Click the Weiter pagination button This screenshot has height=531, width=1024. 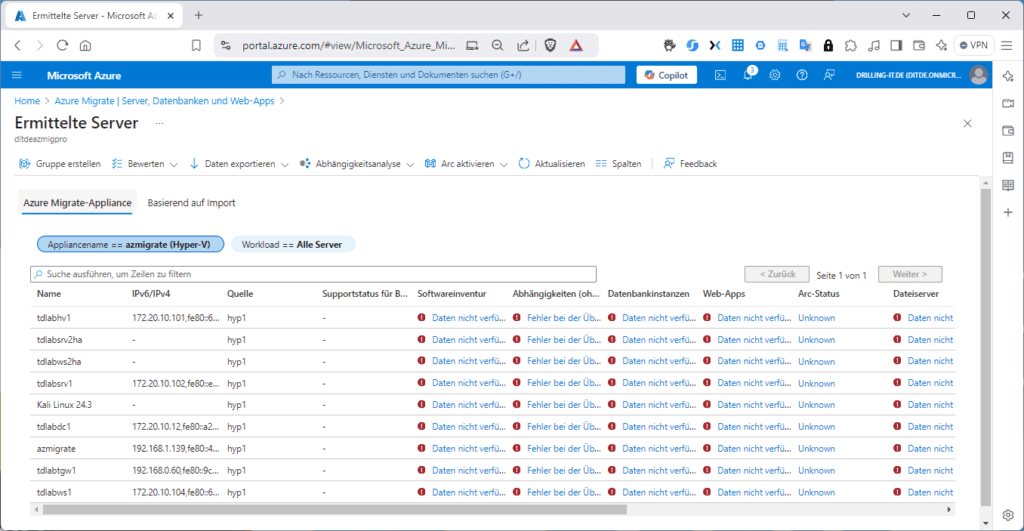[x=910, y=274]
